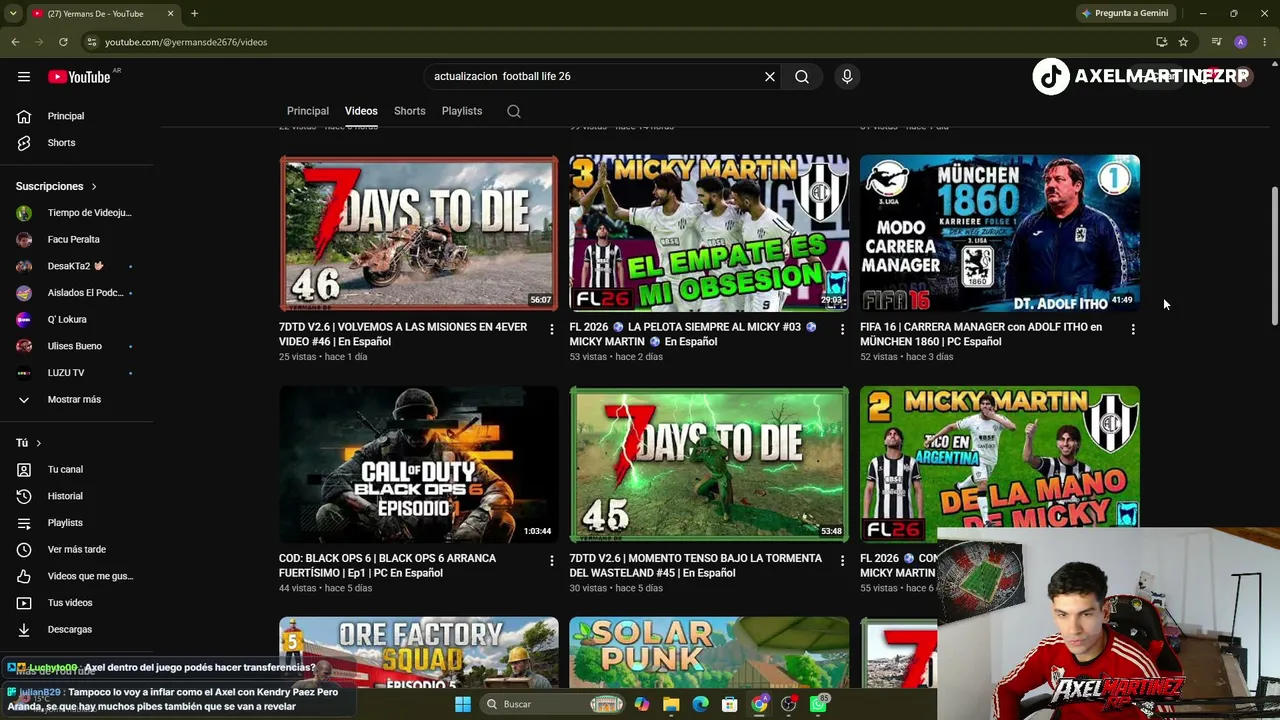Open Microsoft Store from the taskbar
The image size is (1280, 720).
click(730, 704)
